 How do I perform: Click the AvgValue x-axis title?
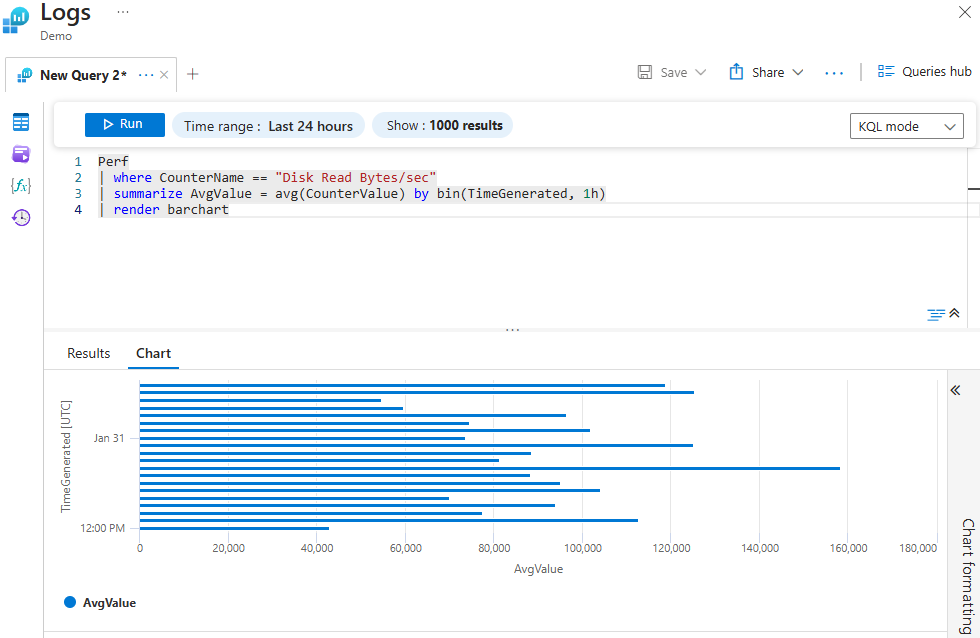[538, 569]
